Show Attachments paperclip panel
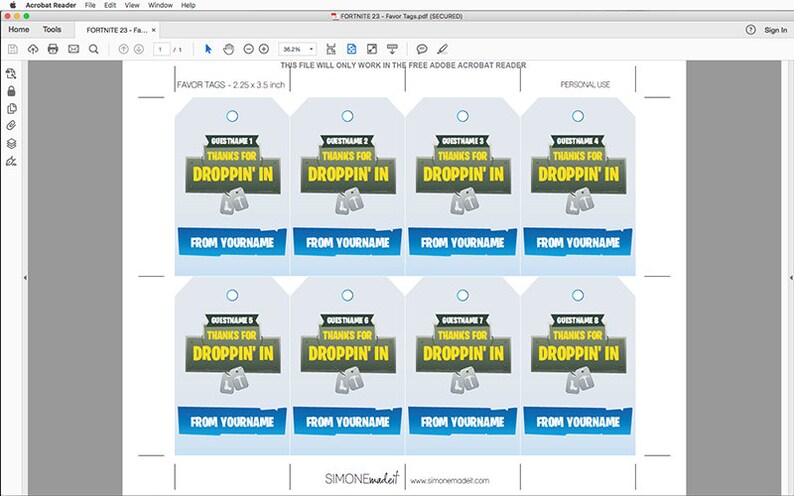794x496 pixels. [11, 126]
